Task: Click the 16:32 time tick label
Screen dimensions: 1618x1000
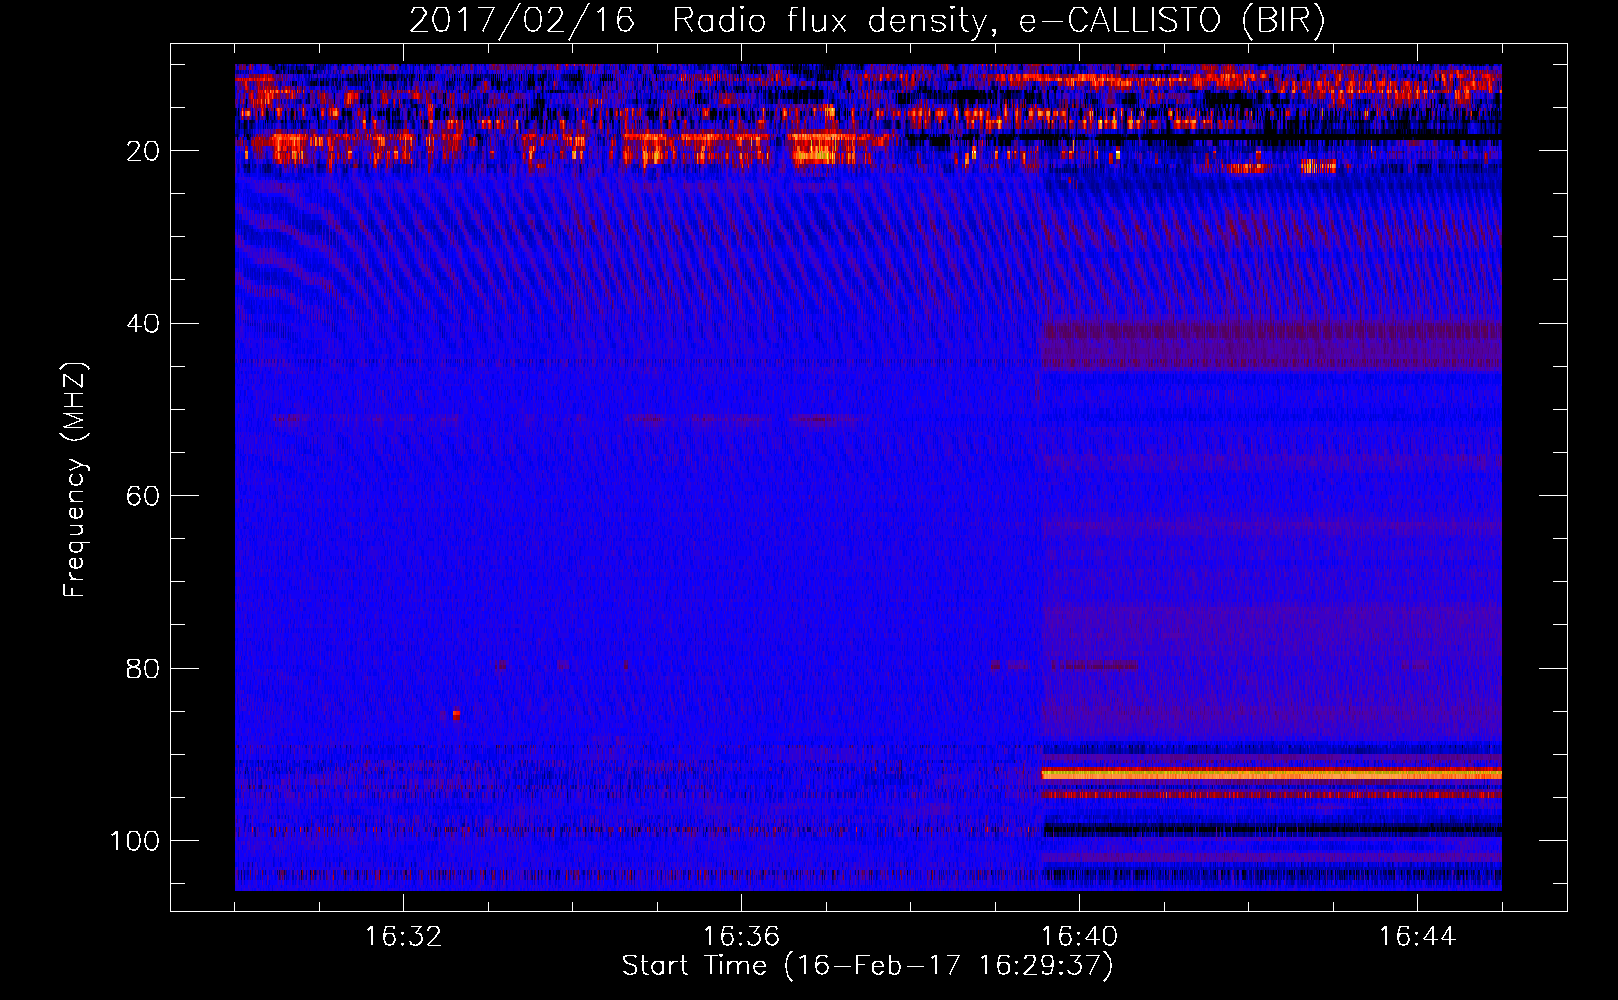Action: point(403,937)
